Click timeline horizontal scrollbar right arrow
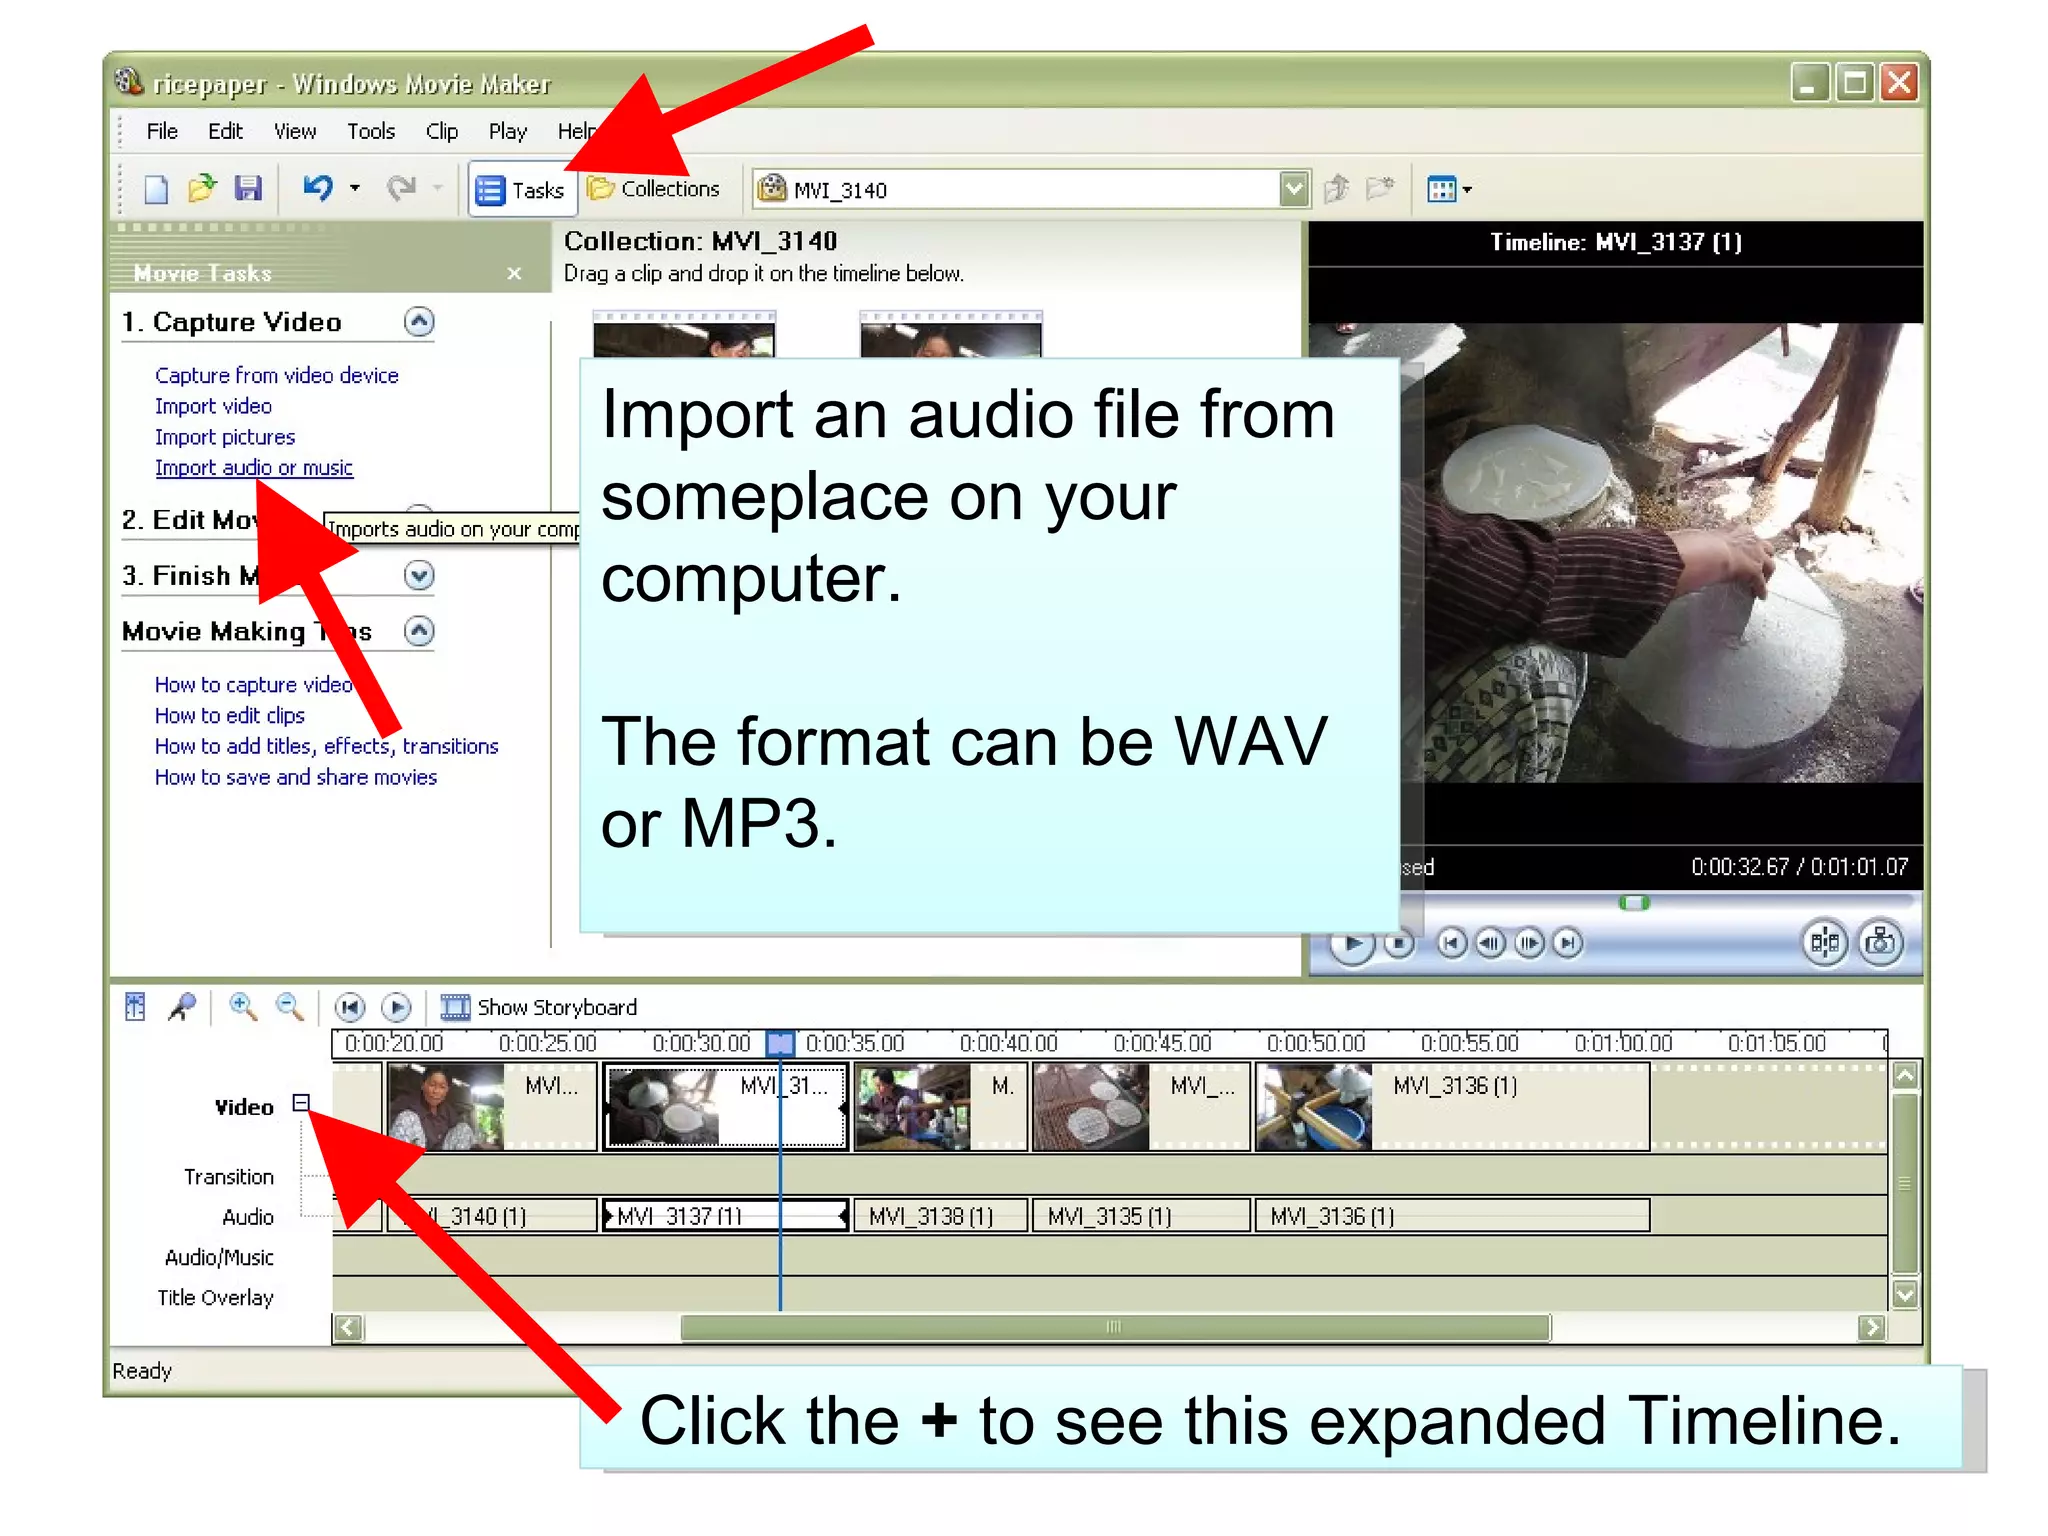Image resolution: width=2048 pixels, height=1536 pixels. [x=1872, y=1328]
